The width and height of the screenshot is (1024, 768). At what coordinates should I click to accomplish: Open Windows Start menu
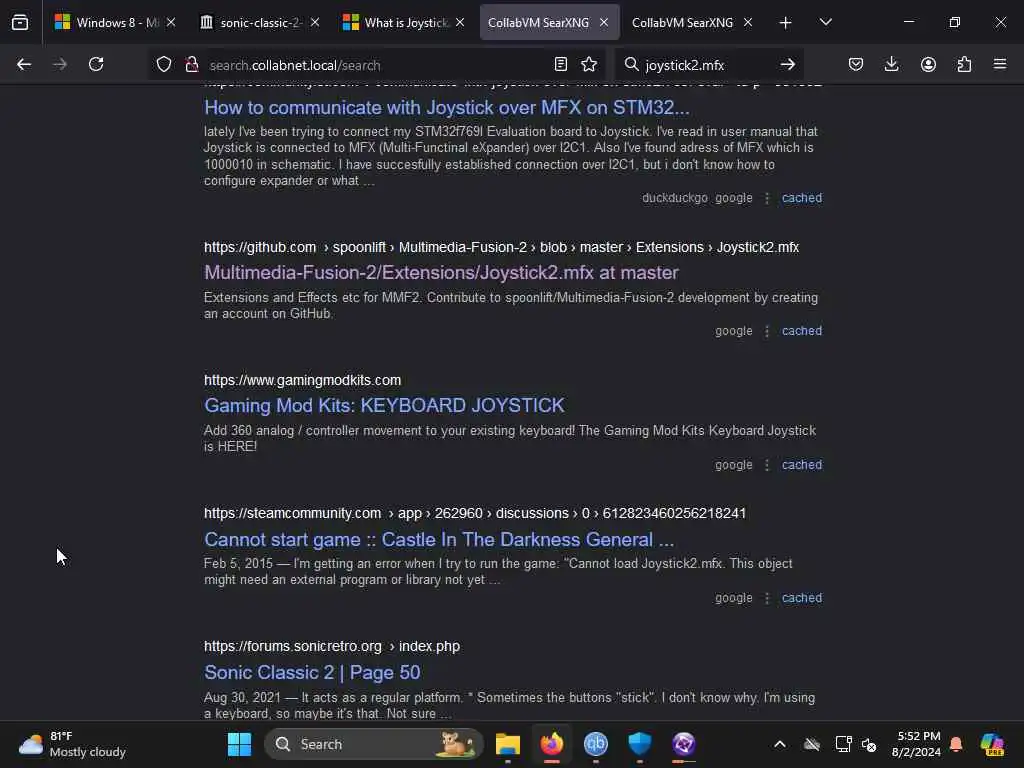[239, 744]
